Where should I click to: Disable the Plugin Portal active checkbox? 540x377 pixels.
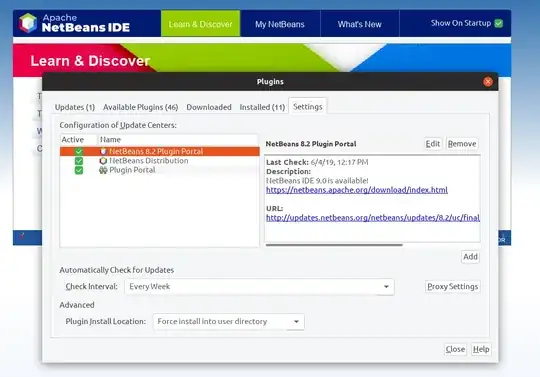tap(79, 170)
